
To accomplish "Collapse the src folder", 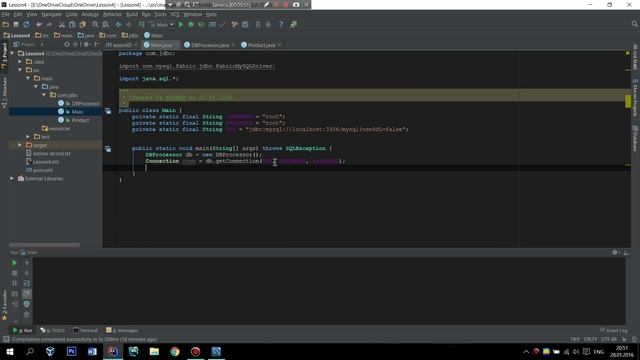I will point(20,70).
